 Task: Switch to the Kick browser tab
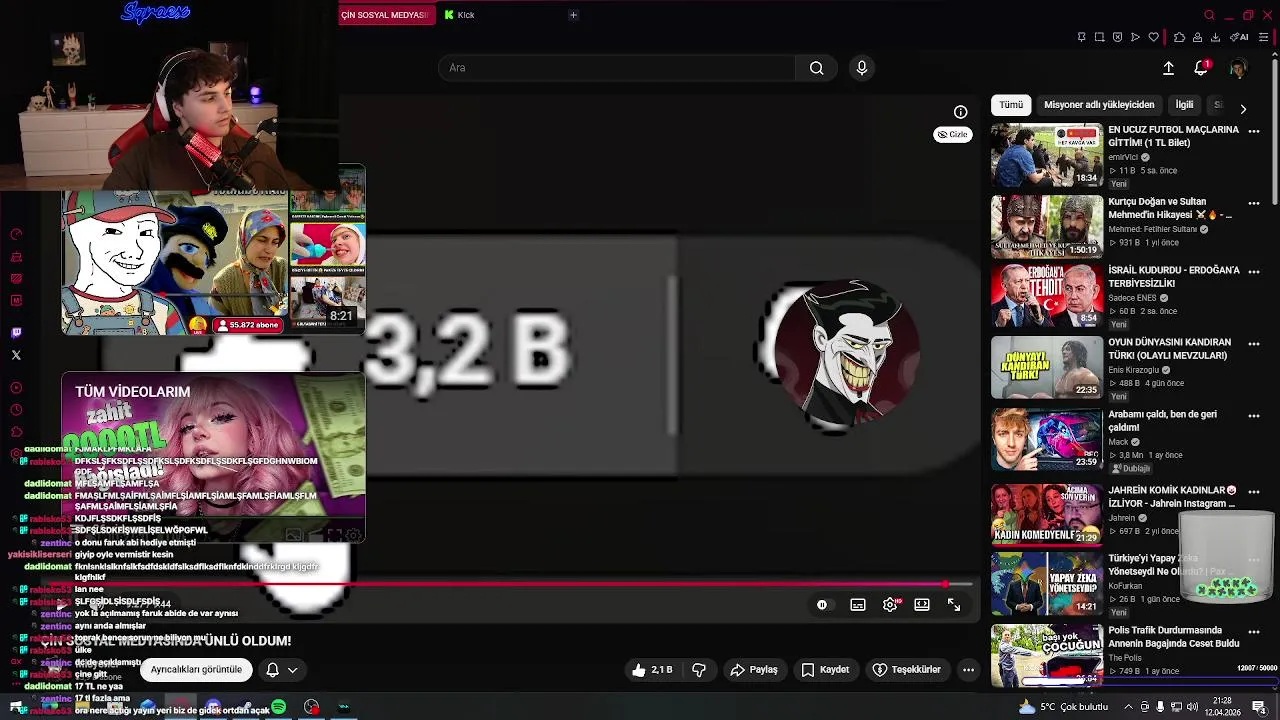(460, 15)
